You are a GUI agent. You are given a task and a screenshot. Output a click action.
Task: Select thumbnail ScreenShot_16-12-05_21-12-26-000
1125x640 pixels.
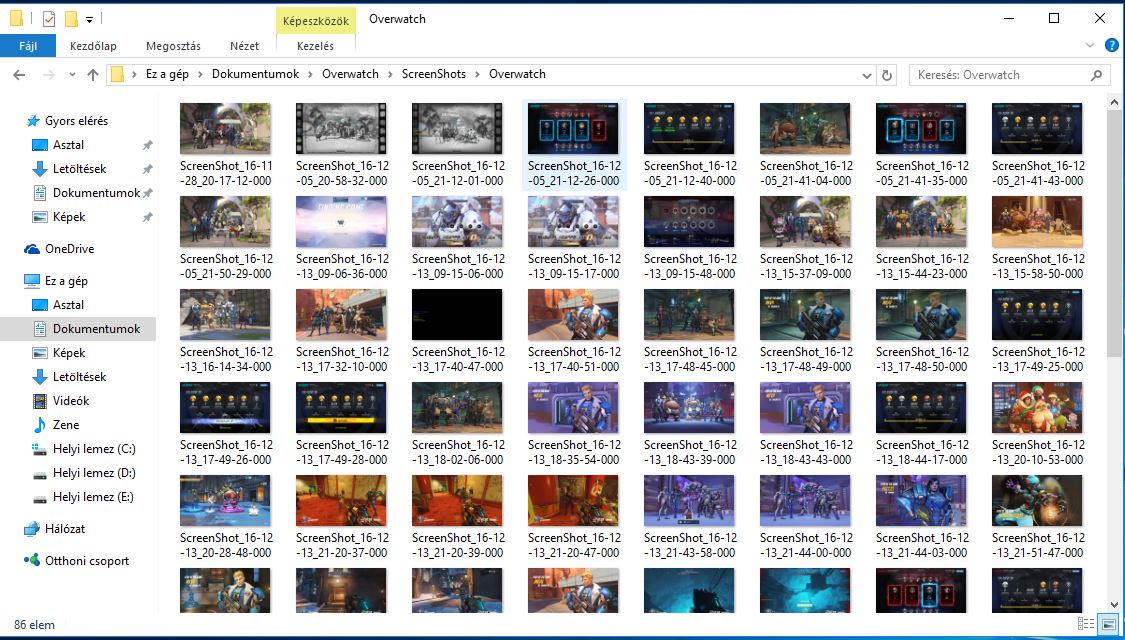coord(573,128)
